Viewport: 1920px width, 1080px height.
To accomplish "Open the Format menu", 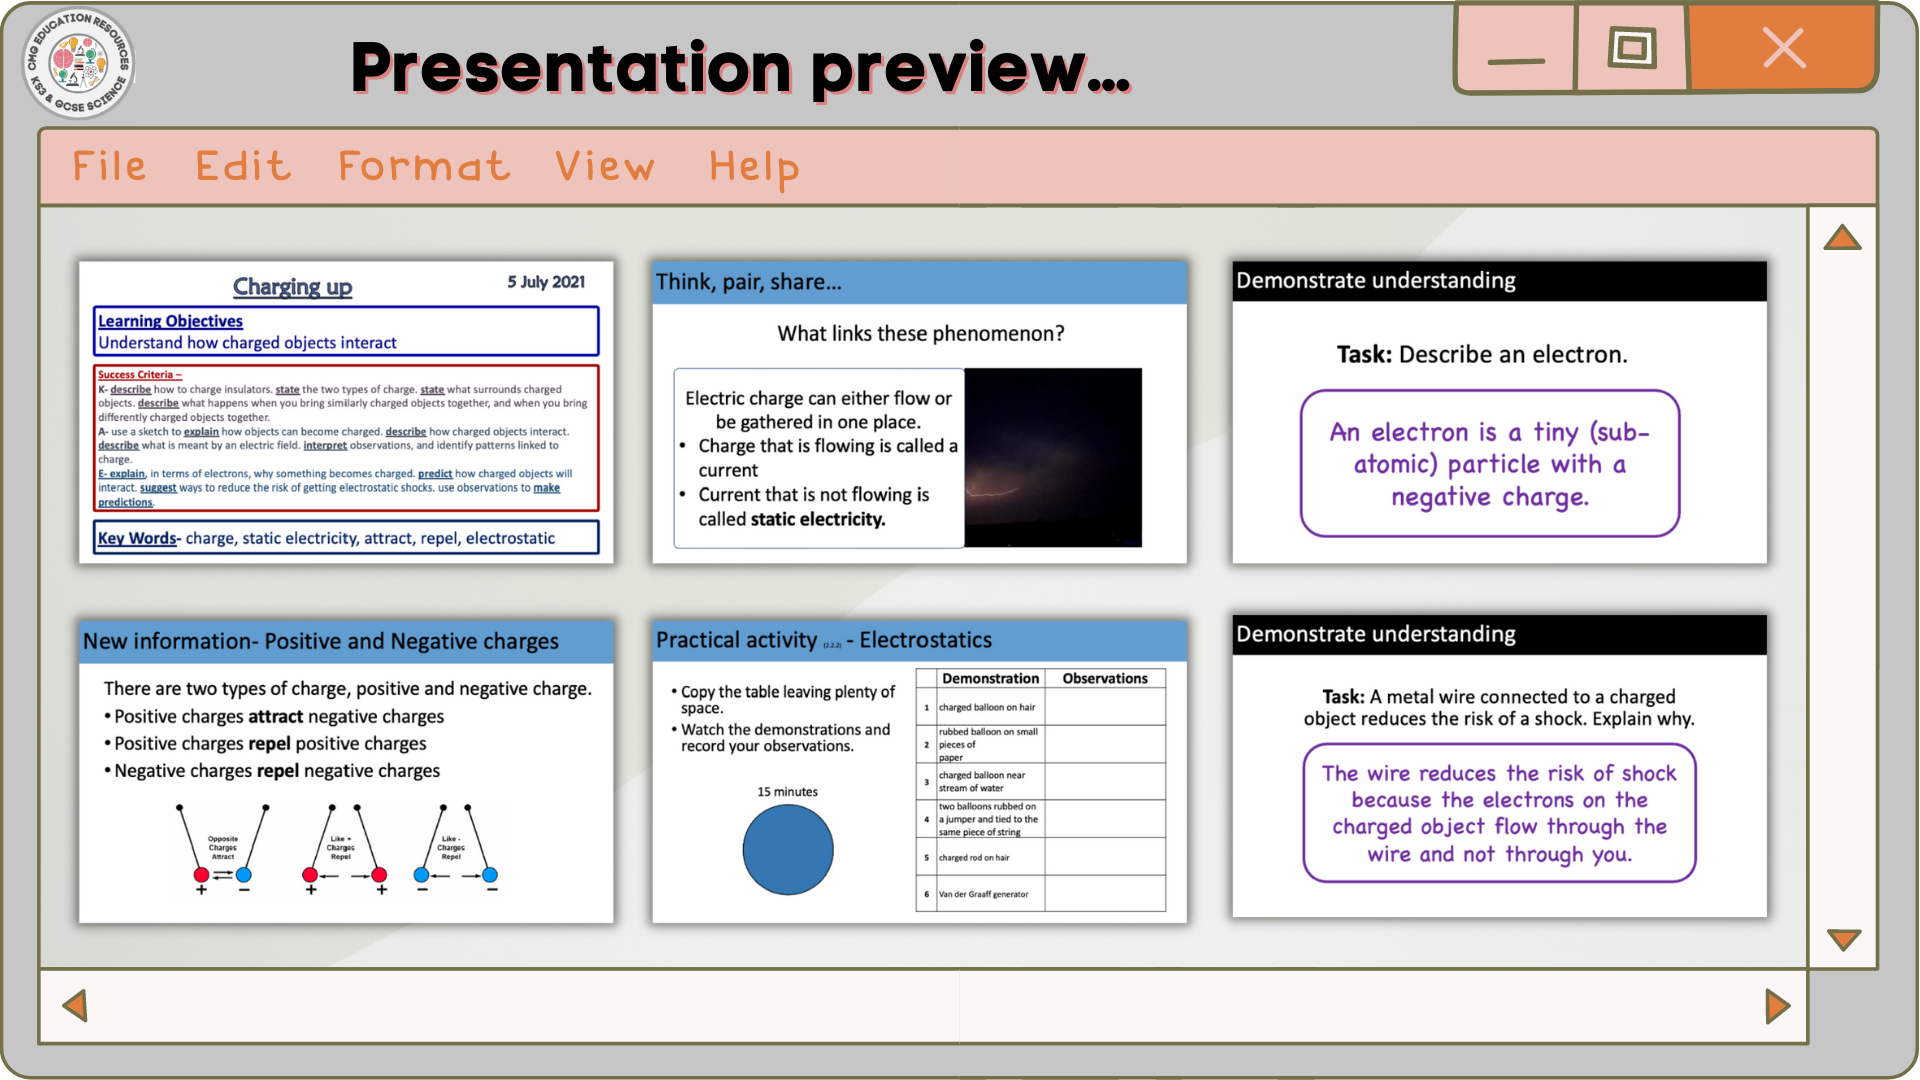I will click(424, 166).
